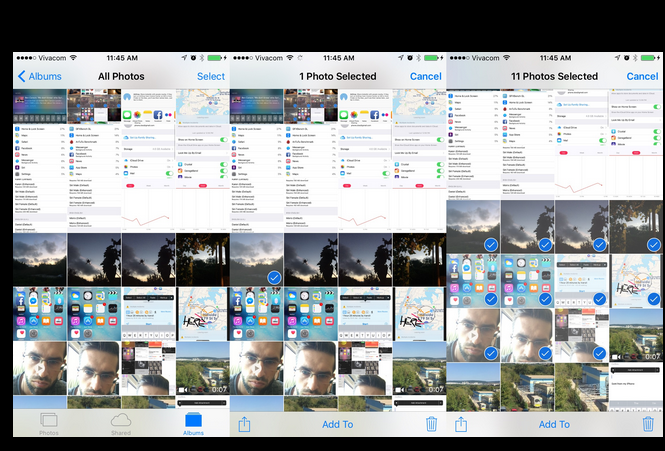Image resolution: width=665 pixels, height=451 pixels.
Task: Select the 0:07 aerial video on 1 Photo Selected screen
Action: tap(419, 368)
